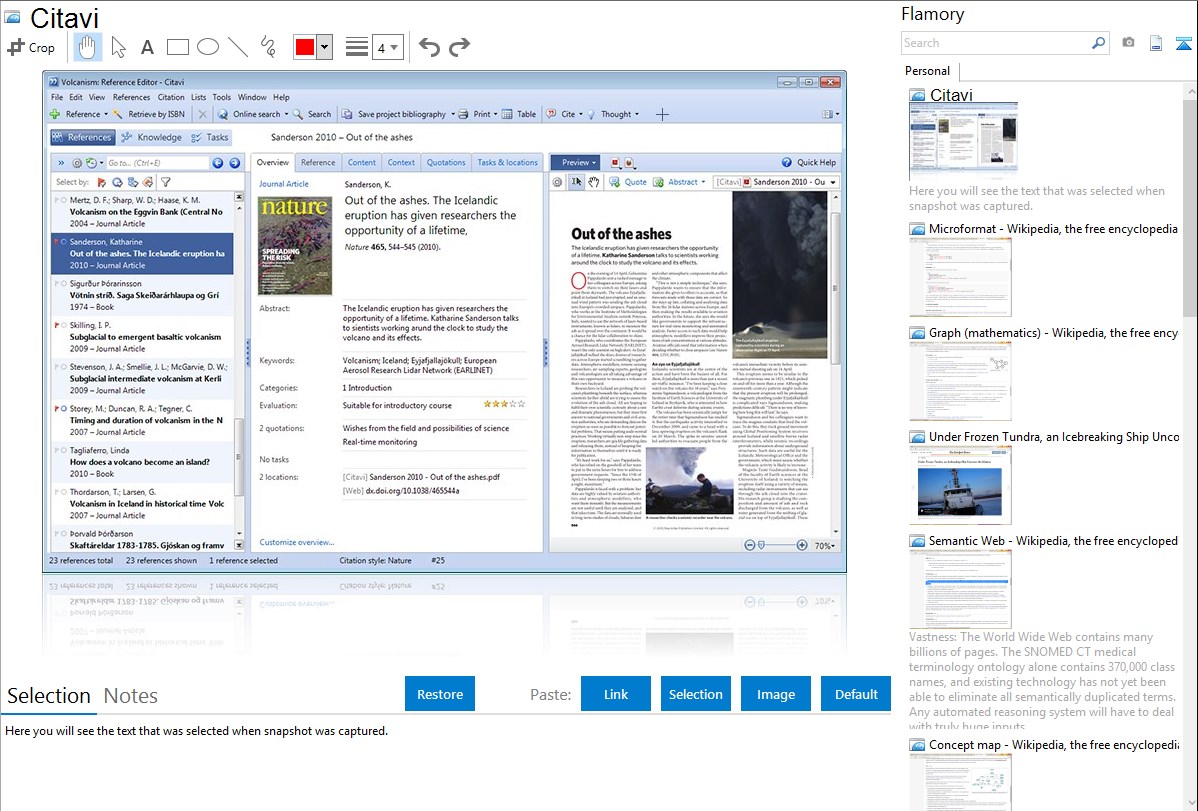Redo the last annotation
Image resolution: width=1198 pixels, height=811 pixels.
pos(459,47)
